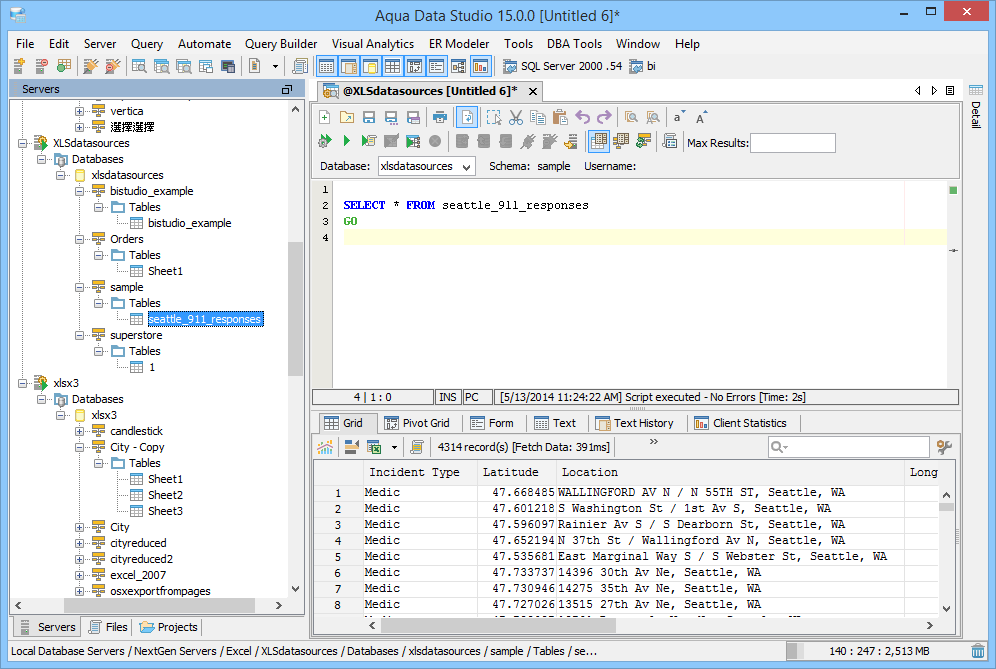Click the SQL Server 2000 .54 shortcut

563,66
